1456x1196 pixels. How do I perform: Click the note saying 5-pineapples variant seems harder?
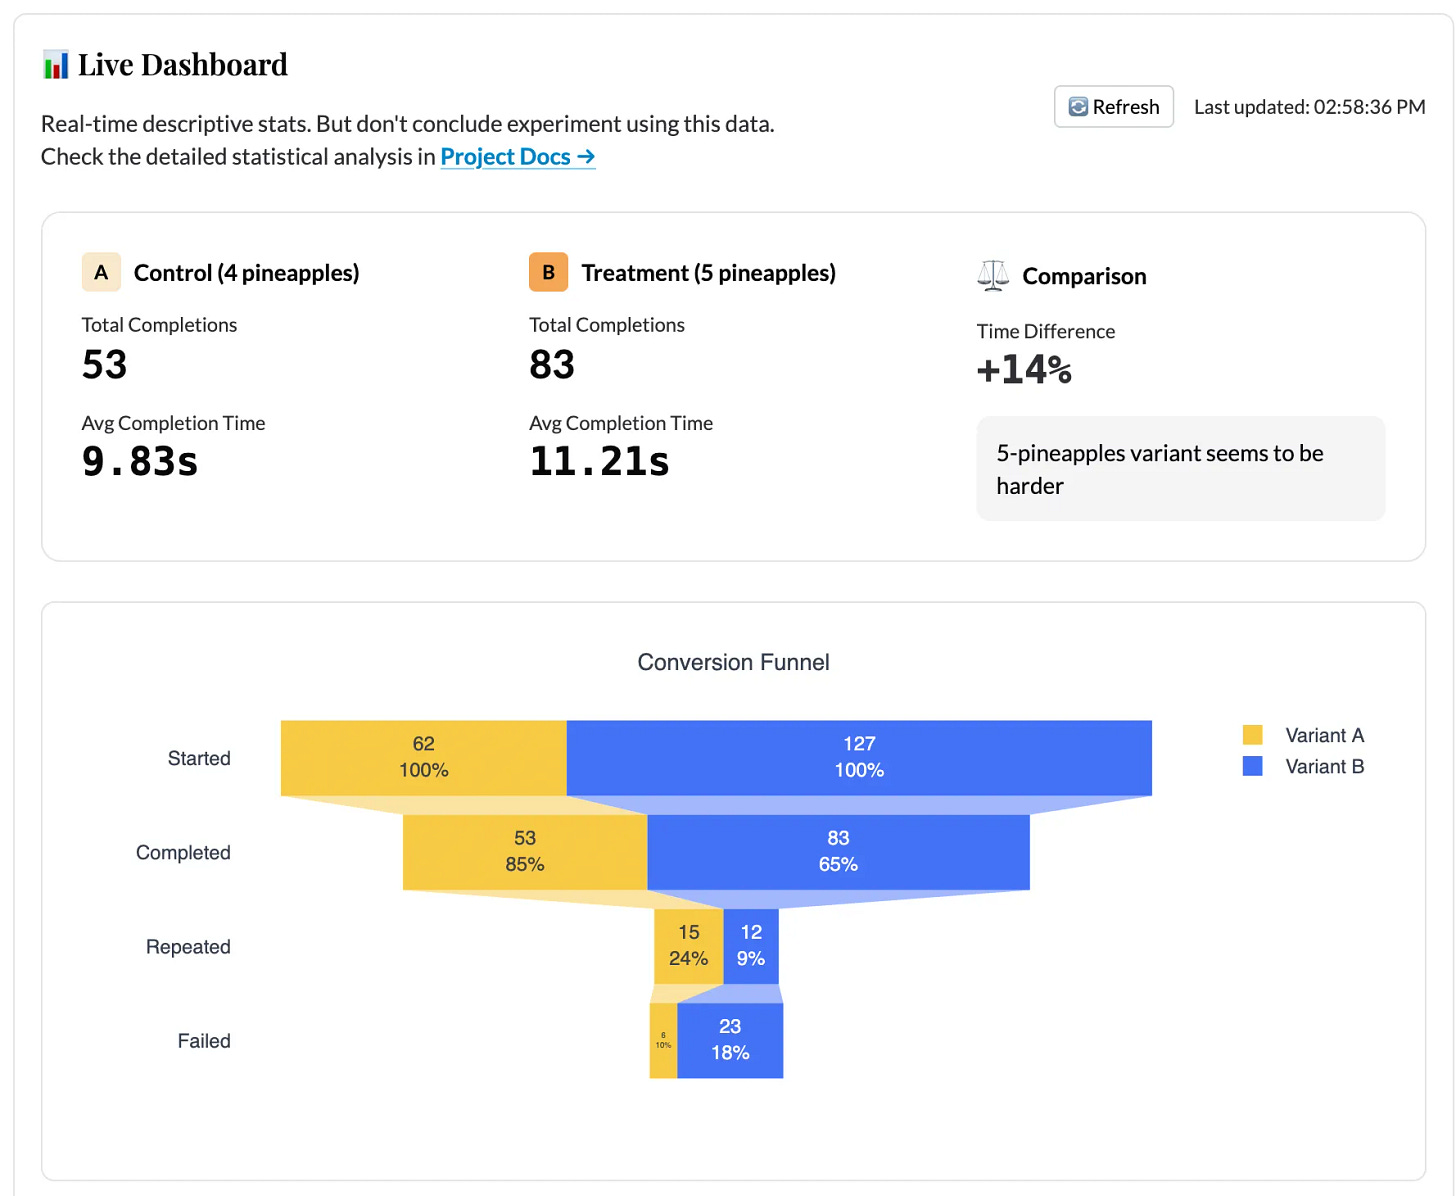(1180, 468)
